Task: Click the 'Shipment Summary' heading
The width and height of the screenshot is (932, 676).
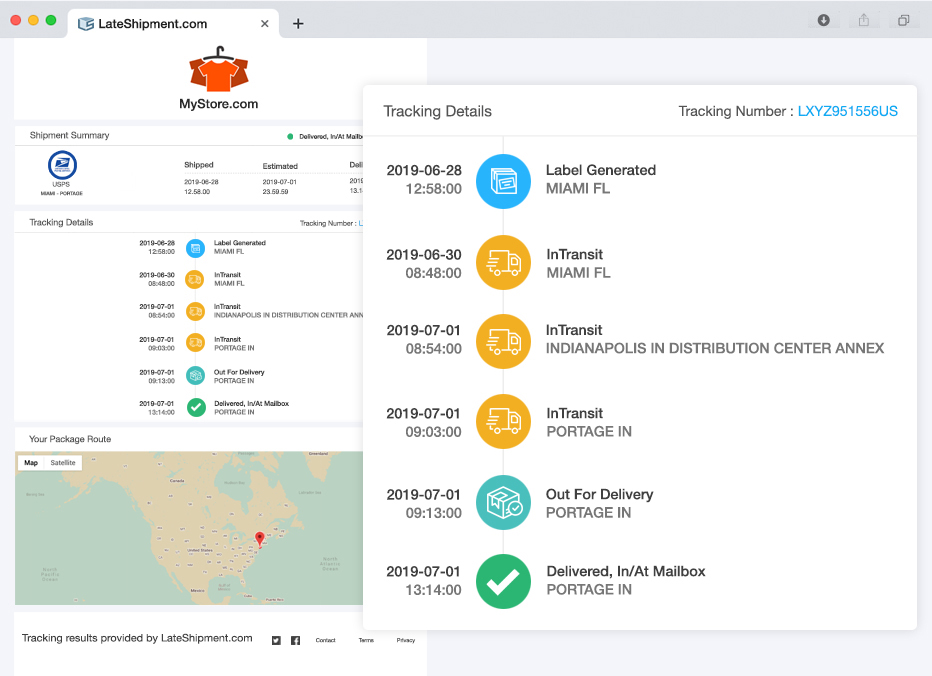Action: (70, 136)
